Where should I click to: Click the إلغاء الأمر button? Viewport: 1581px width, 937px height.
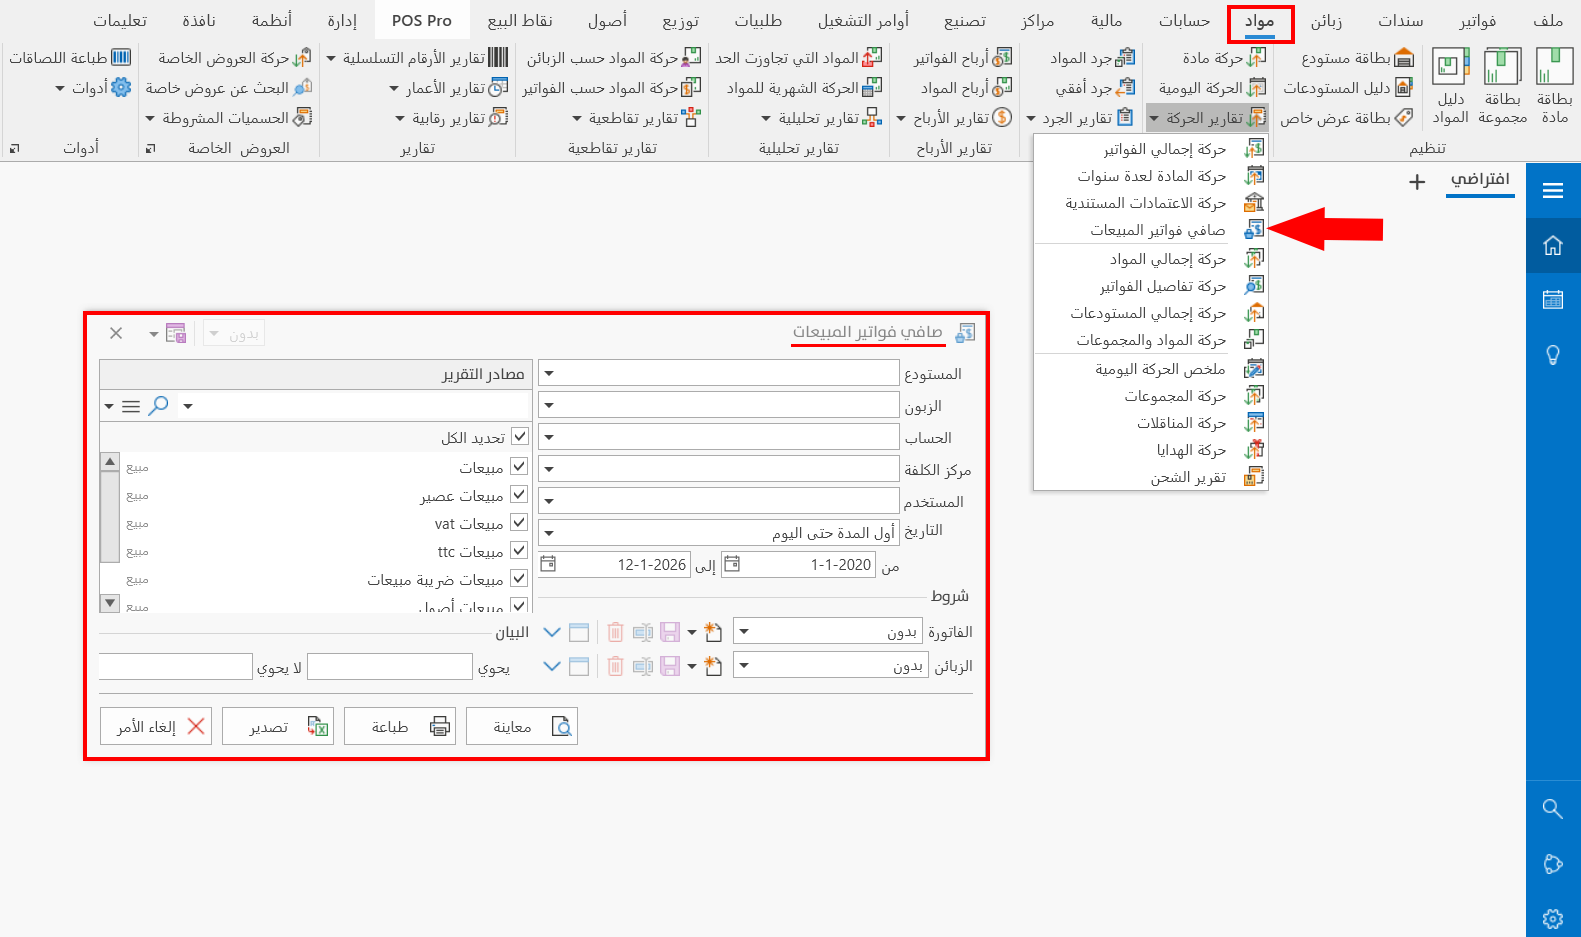(x=156, y=726)
